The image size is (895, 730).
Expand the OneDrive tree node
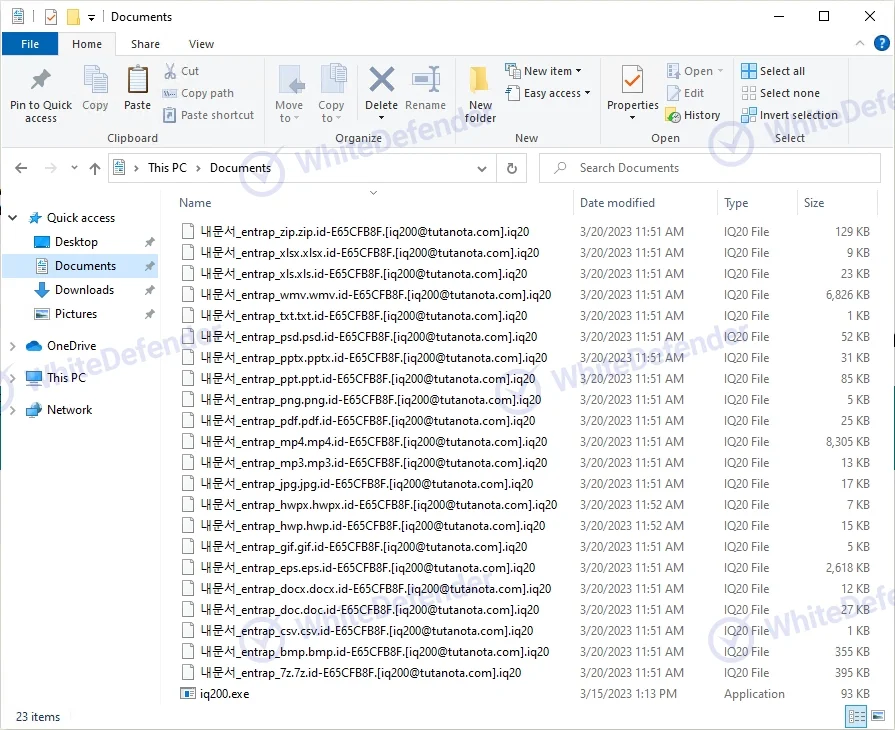point(13,346)
